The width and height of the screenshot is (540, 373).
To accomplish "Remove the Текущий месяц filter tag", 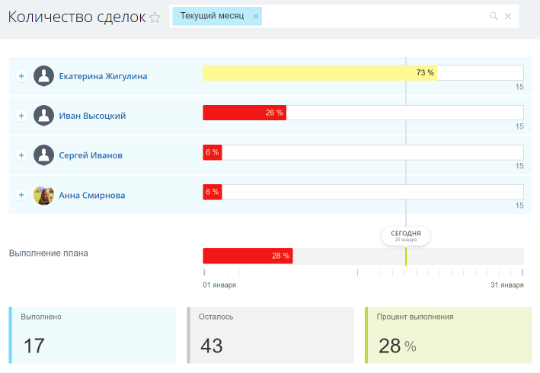I will click(256, 16).
